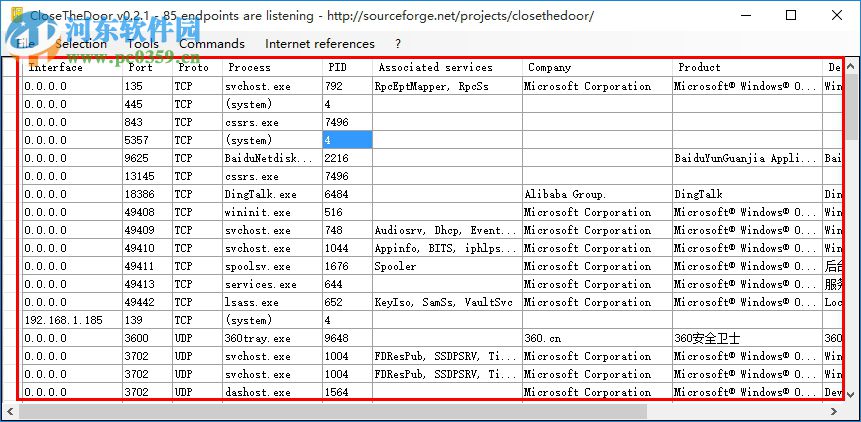Open the Selection menu
This screenshot has width=861, height=422.
tap(81, 44)
